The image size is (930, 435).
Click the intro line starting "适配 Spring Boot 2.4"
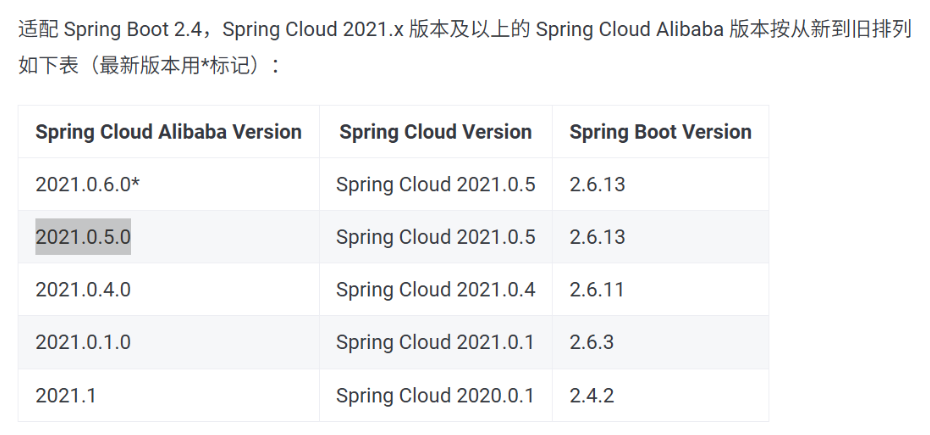click(x=464, y=30)
